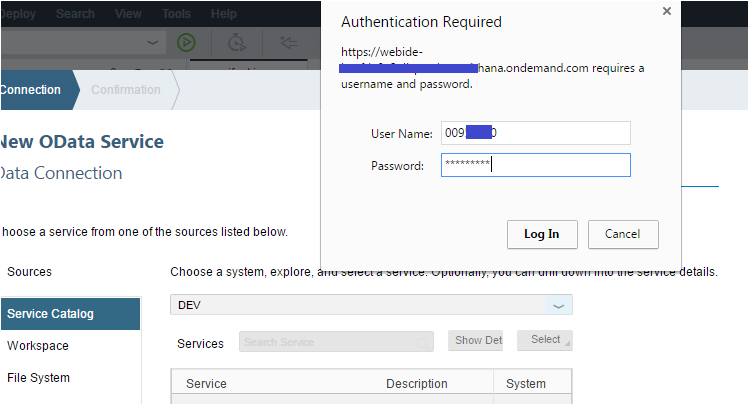The image size is (749, 405).
Task: Open the Select button's dropdown corner
Action: 567,343
